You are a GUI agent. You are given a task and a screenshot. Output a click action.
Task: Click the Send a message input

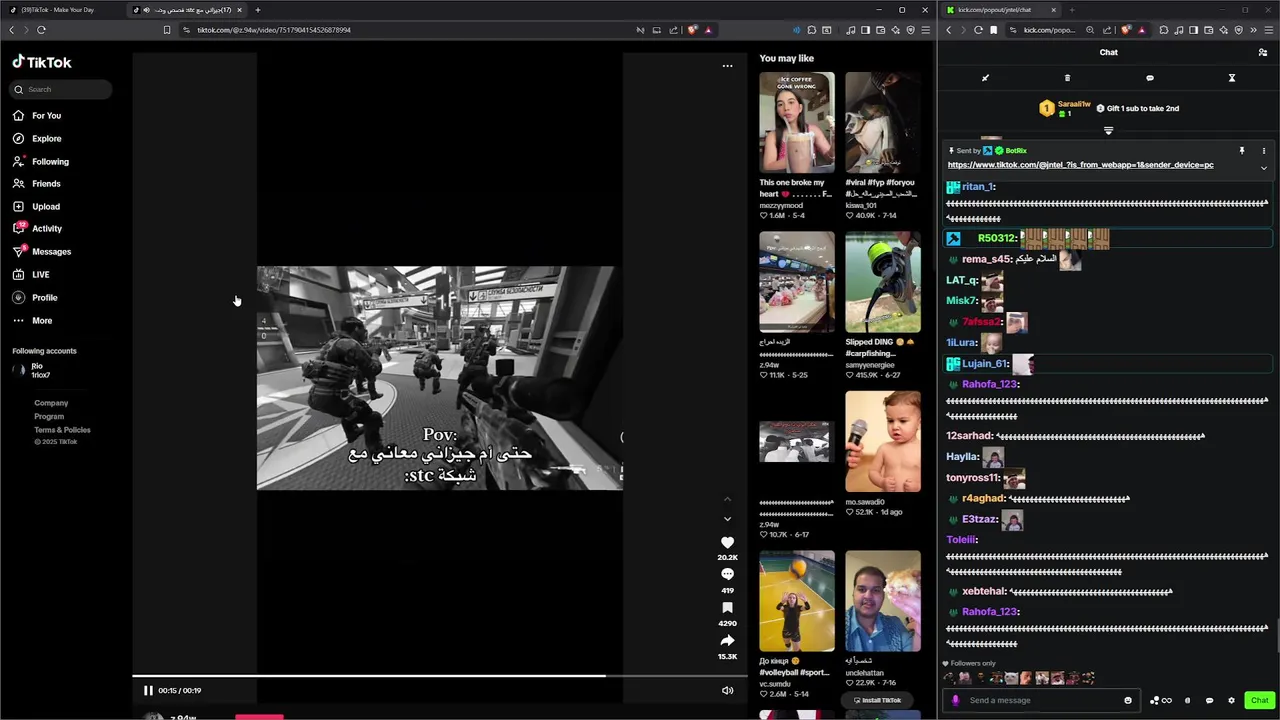[1044, 700]
